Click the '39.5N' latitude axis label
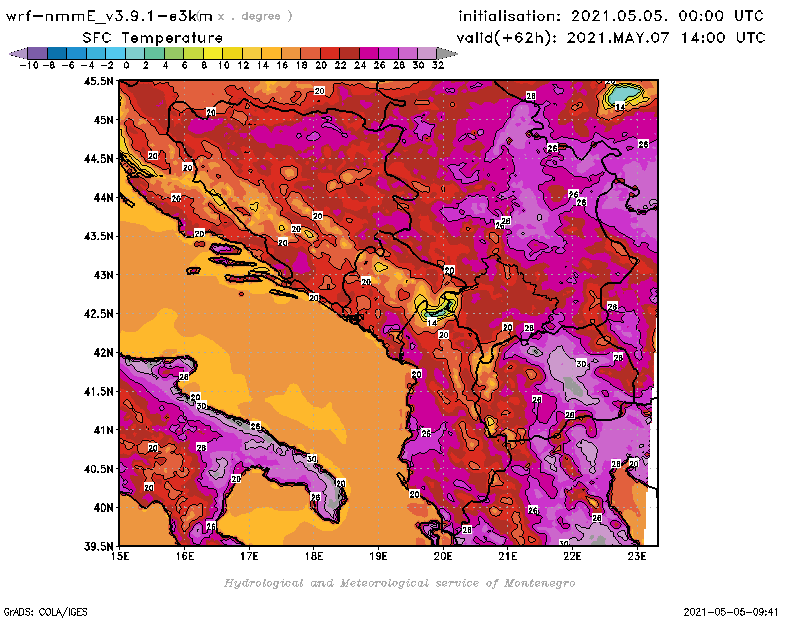 tap(99, 547)
